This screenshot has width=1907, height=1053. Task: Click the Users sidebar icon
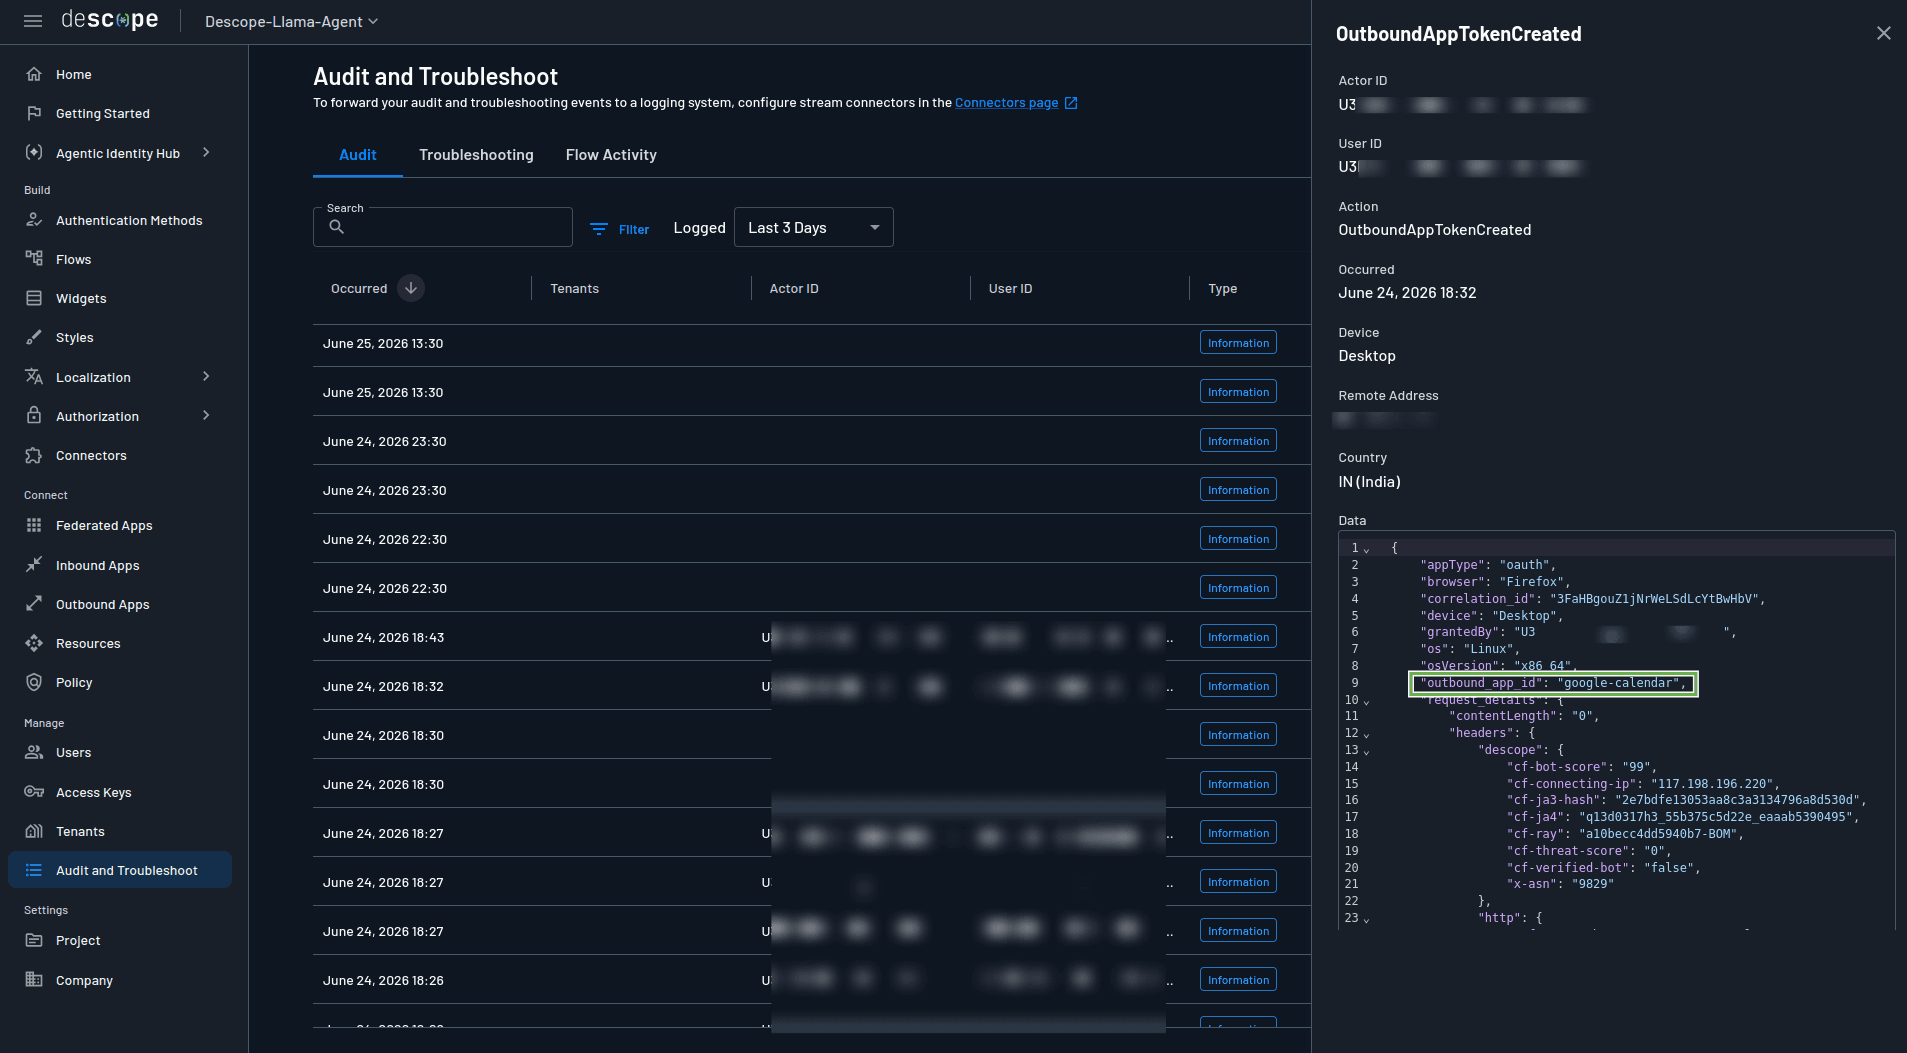point(34,752)
